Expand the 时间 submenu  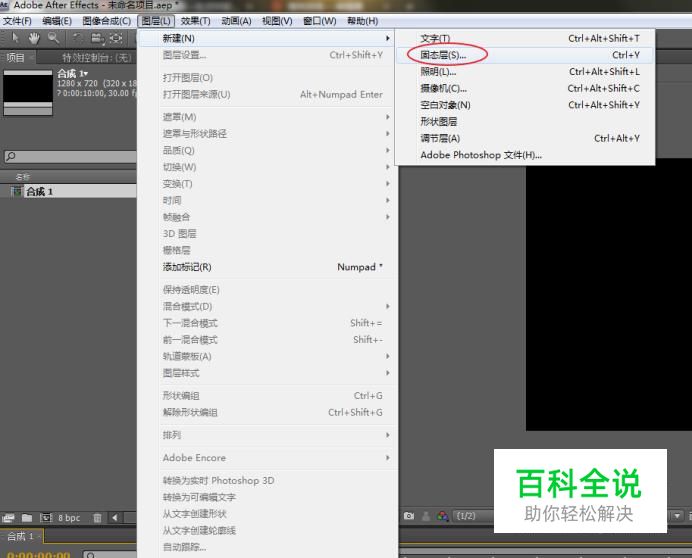[x=267, y=200]
